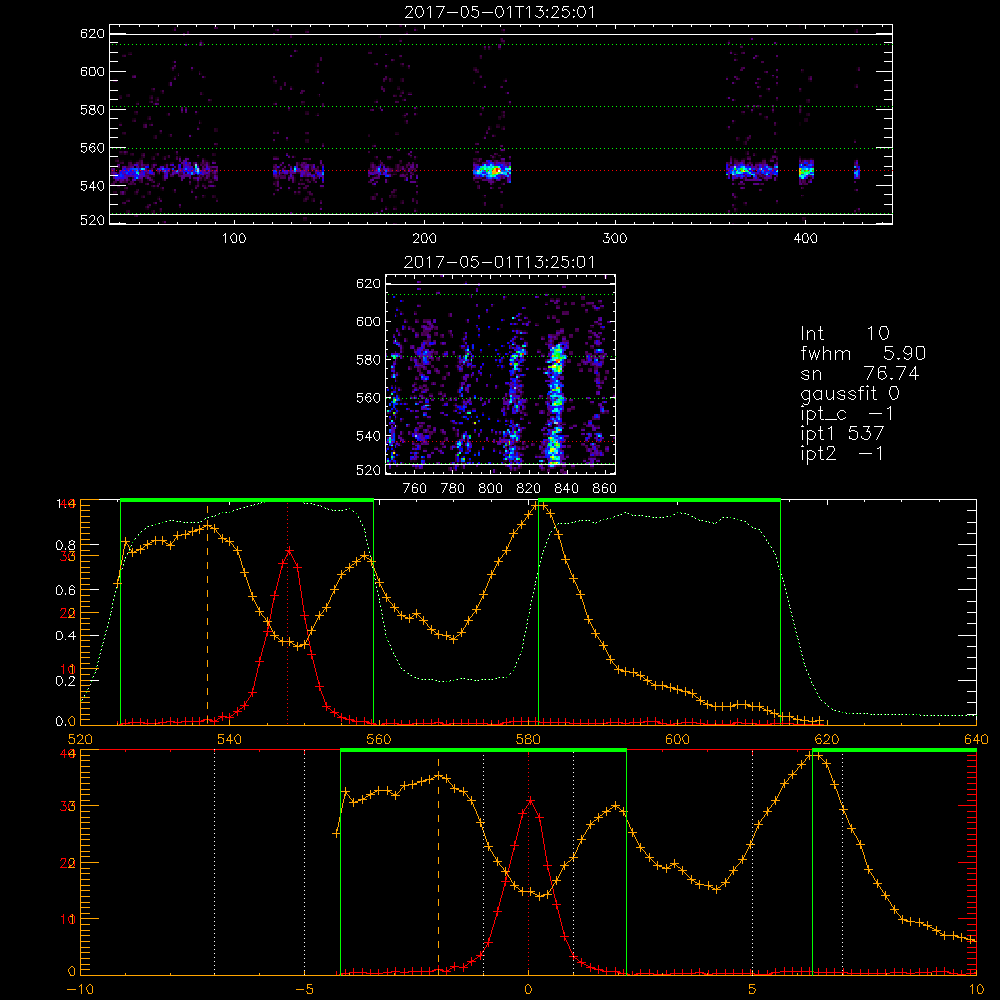Click the x-axis label 300 of the top spectrogram
The height and width of the screenshot is (1000, 1000).
coord(615,239)
